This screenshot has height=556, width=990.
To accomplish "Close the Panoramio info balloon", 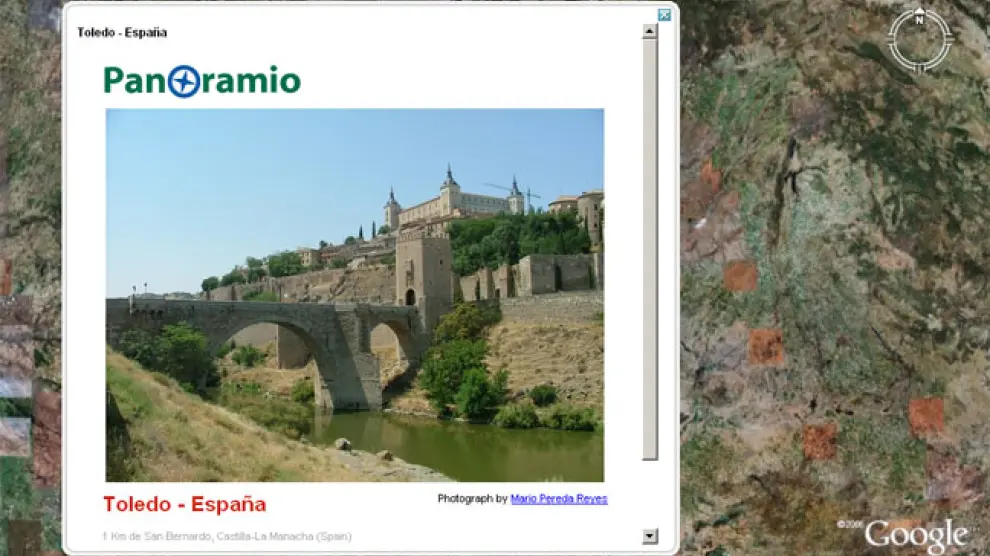I will 664,15.
